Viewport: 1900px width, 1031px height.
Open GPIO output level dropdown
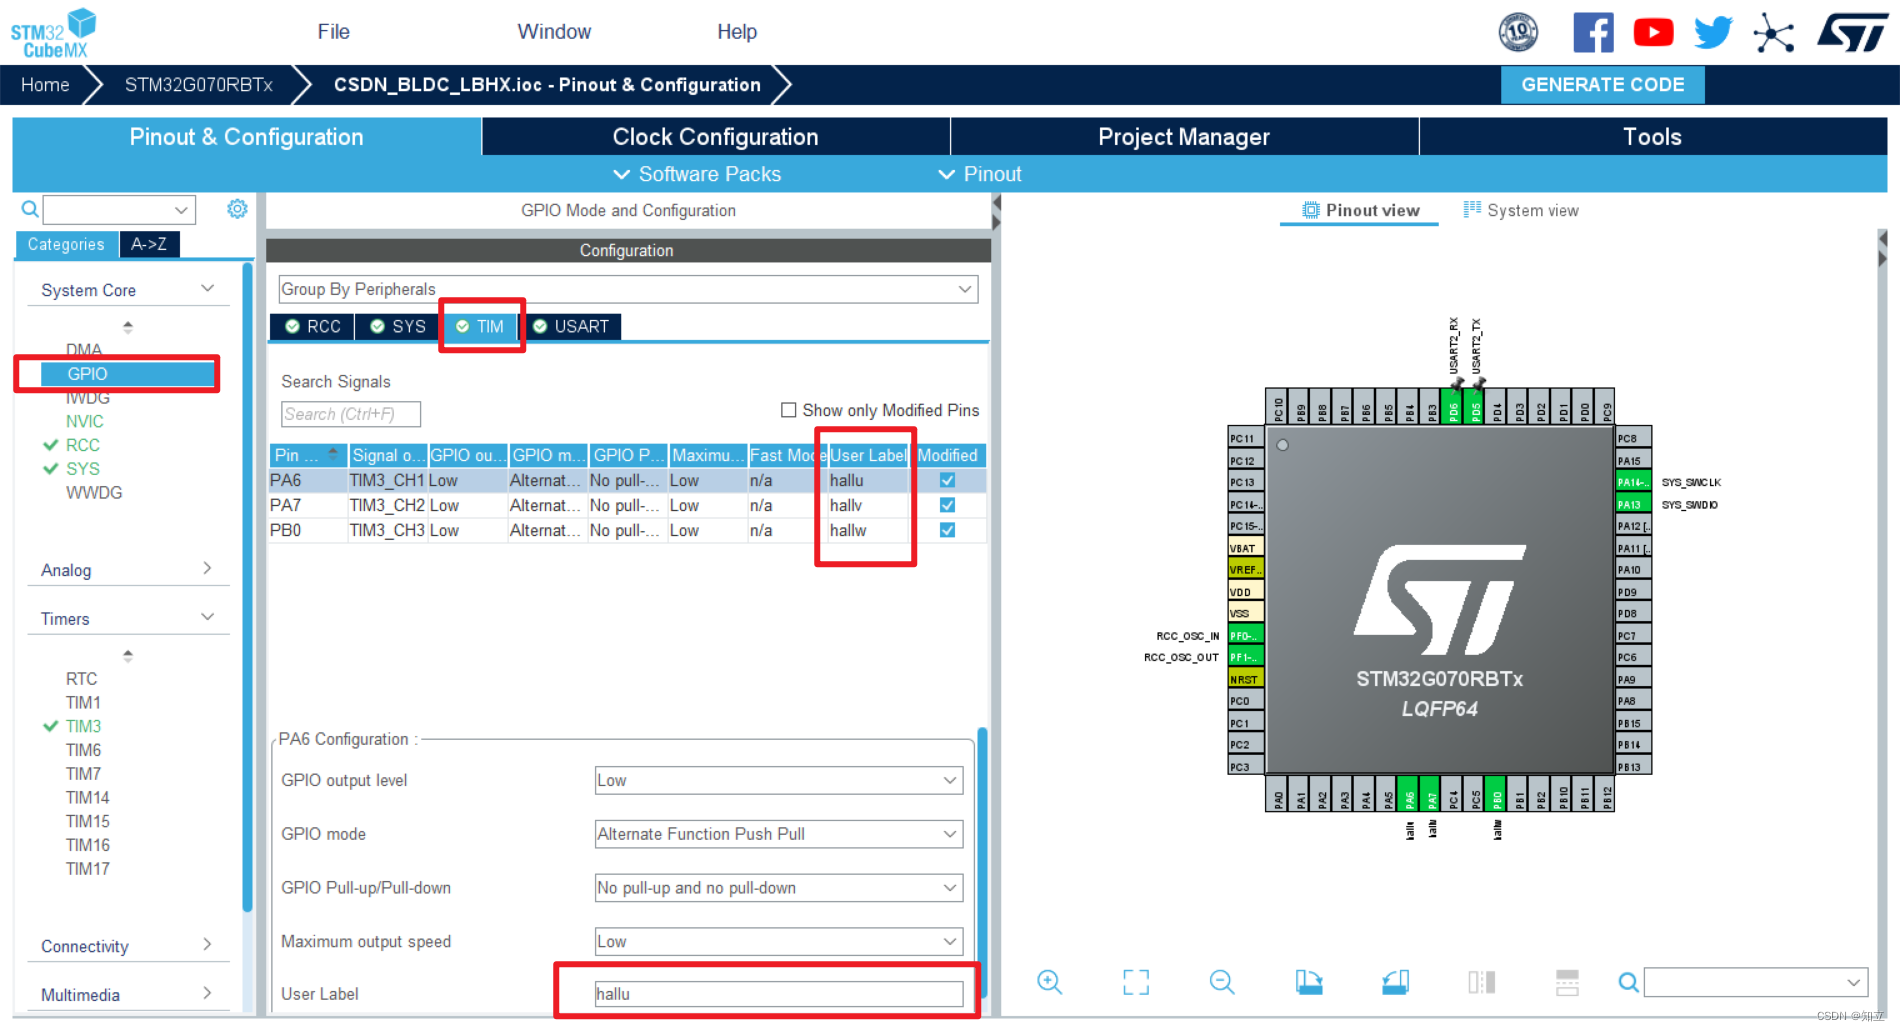(779, 780)
